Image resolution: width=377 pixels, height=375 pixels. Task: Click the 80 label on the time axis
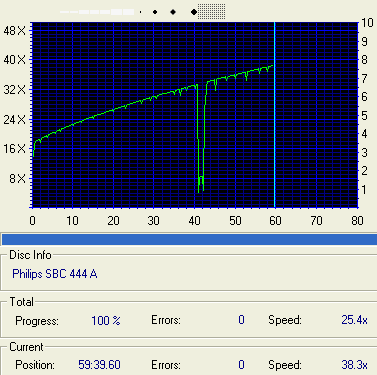click(357, 221)
